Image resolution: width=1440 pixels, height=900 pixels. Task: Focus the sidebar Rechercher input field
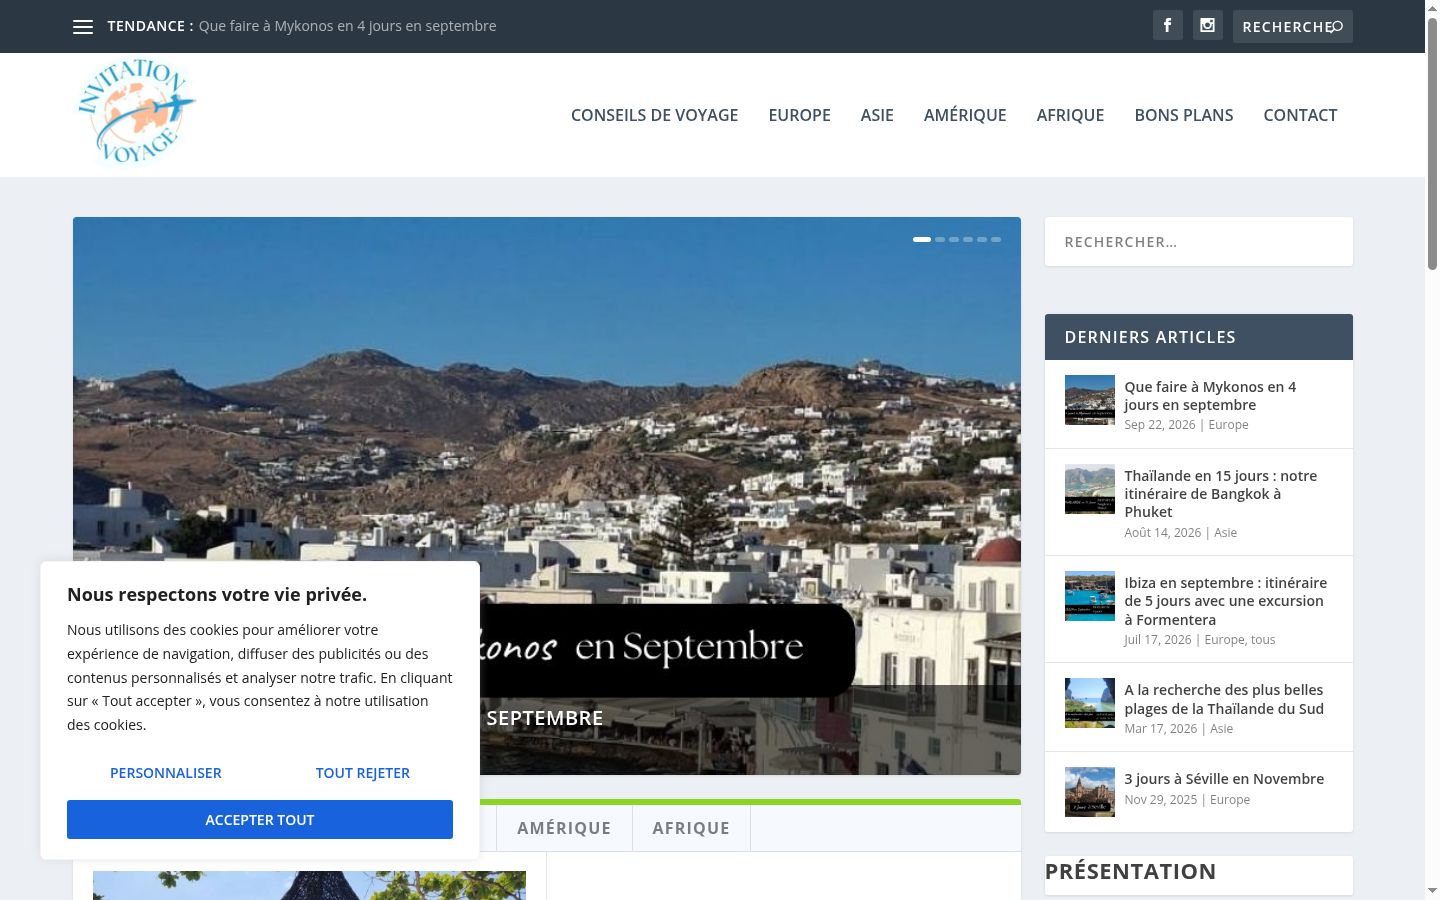1199,242
